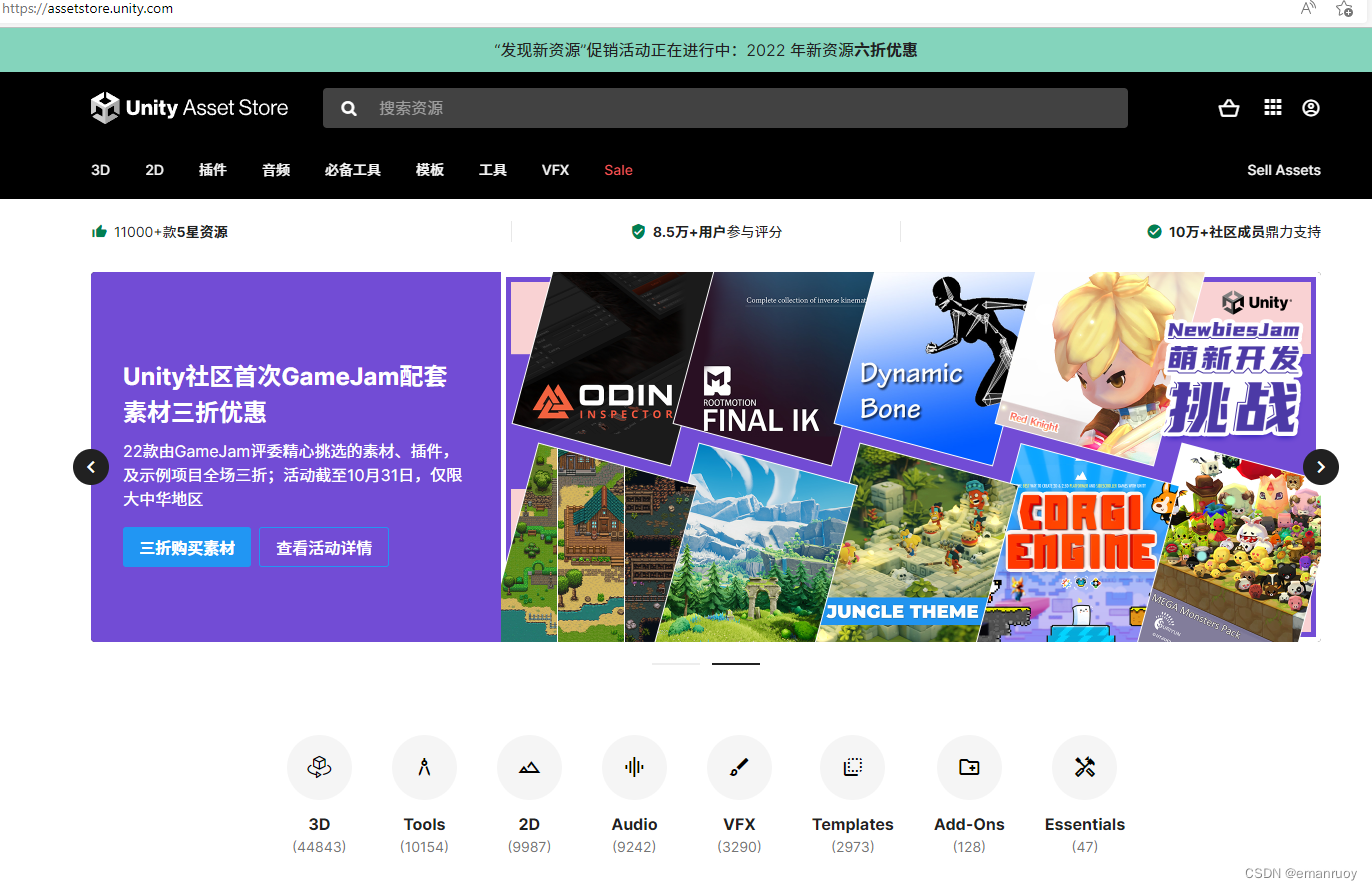The width and height of the screenshot is (1372, 890).
Task: Click the green promotion banner
Action: (x=686, y=50)
